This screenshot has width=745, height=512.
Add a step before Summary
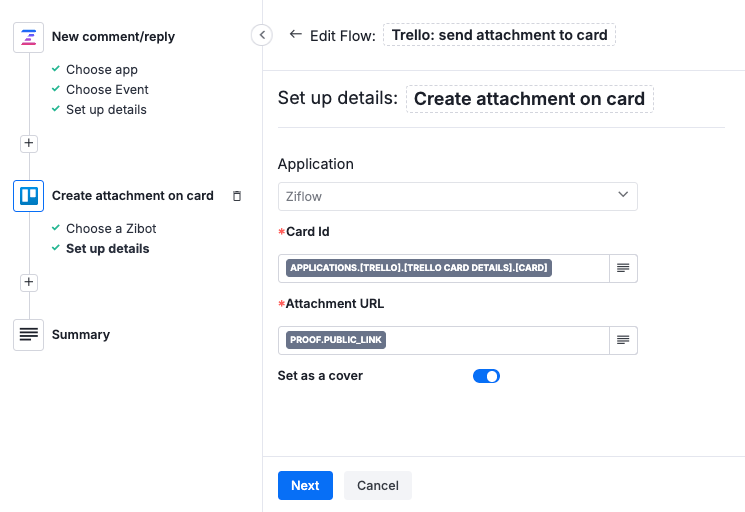coord(29,283)
